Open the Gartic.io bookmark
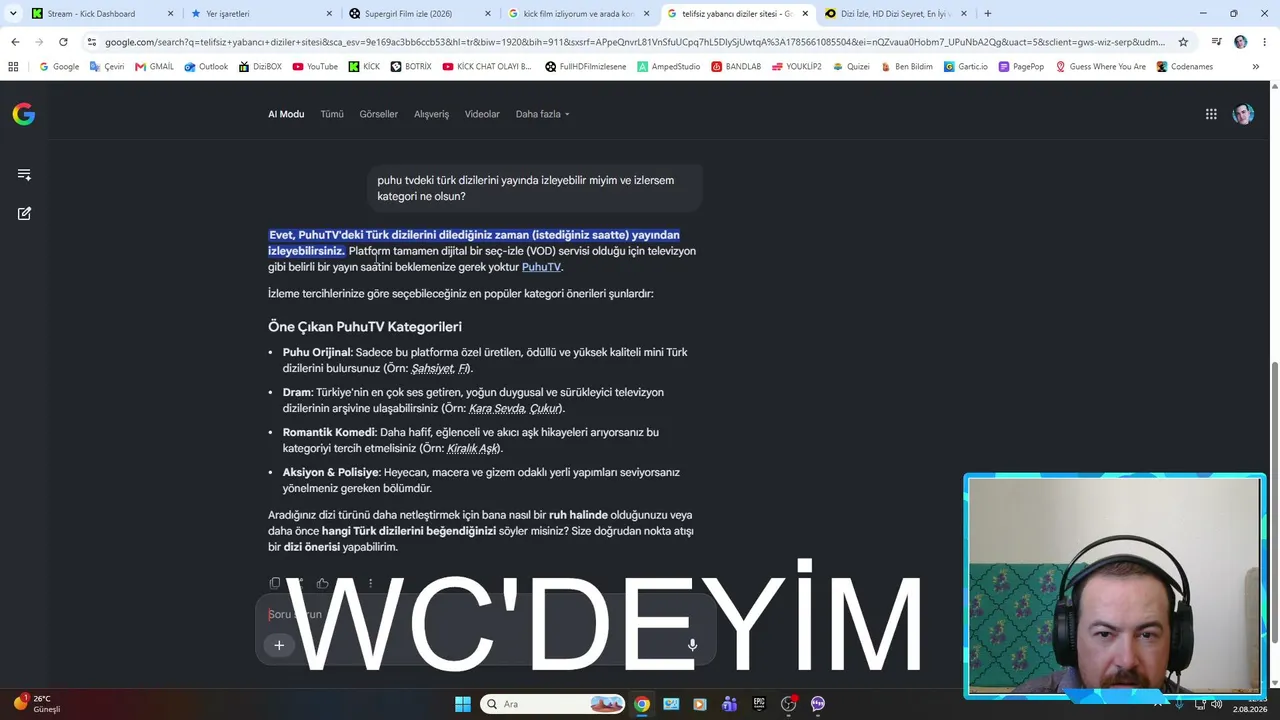The image size is (1280, 720). [966, 67]
